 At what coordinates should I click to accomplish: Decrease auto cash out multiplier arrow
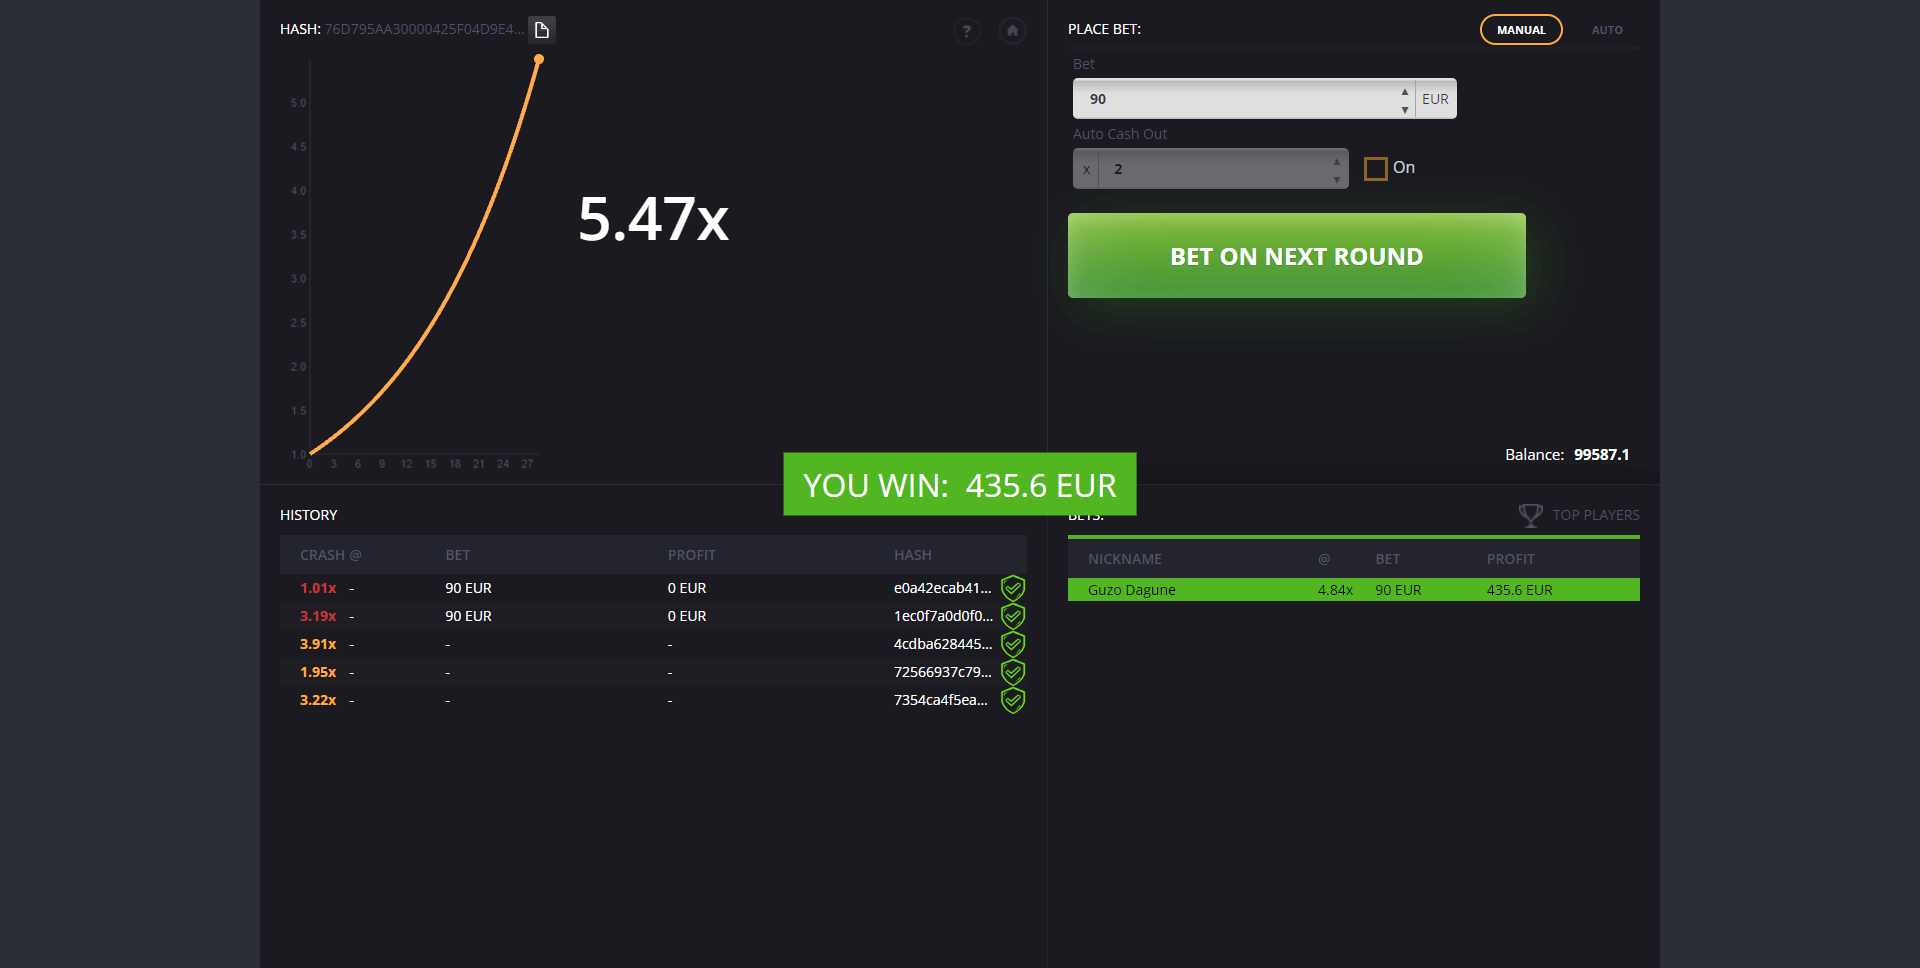[x=1337, y=179]
